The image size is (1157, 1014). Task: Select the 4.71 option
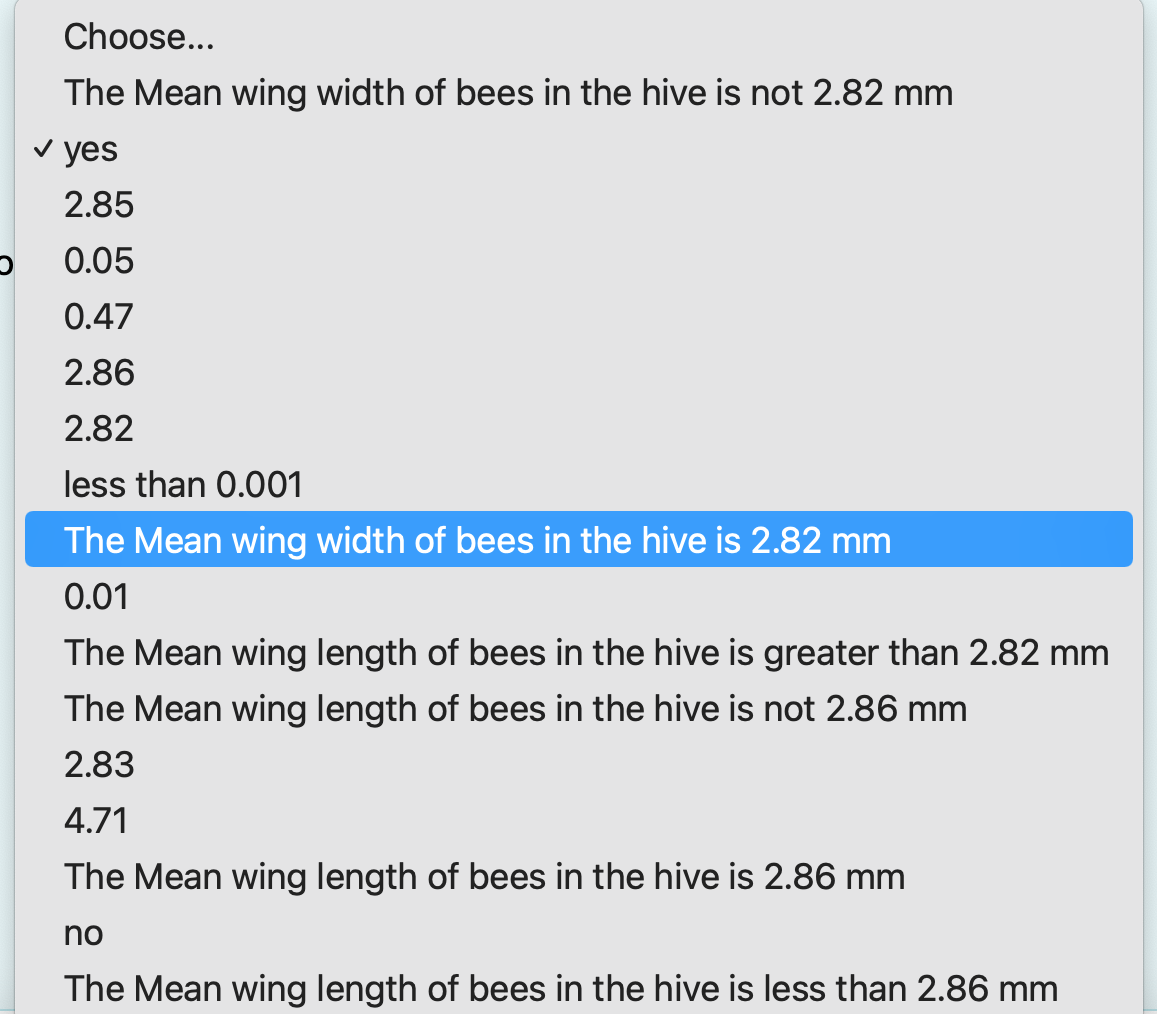coord(96,820)
